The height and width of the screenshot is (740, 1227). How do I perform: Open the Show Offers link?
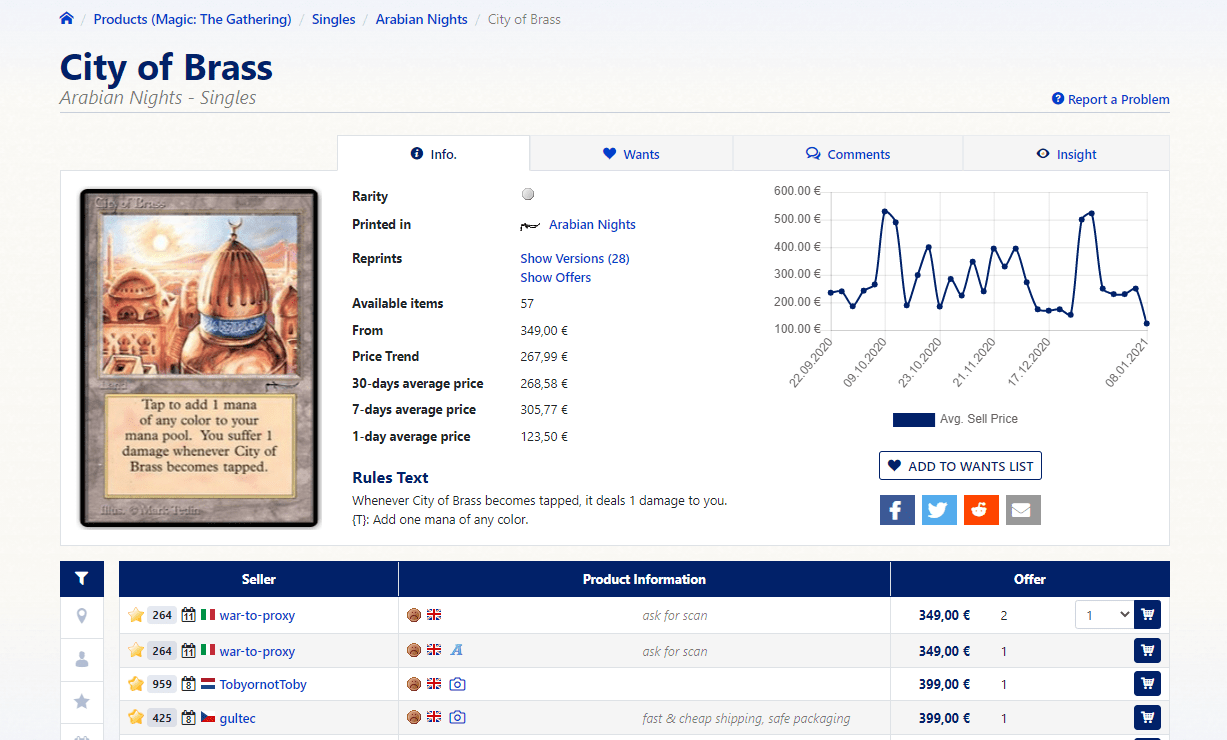[555, 277]
